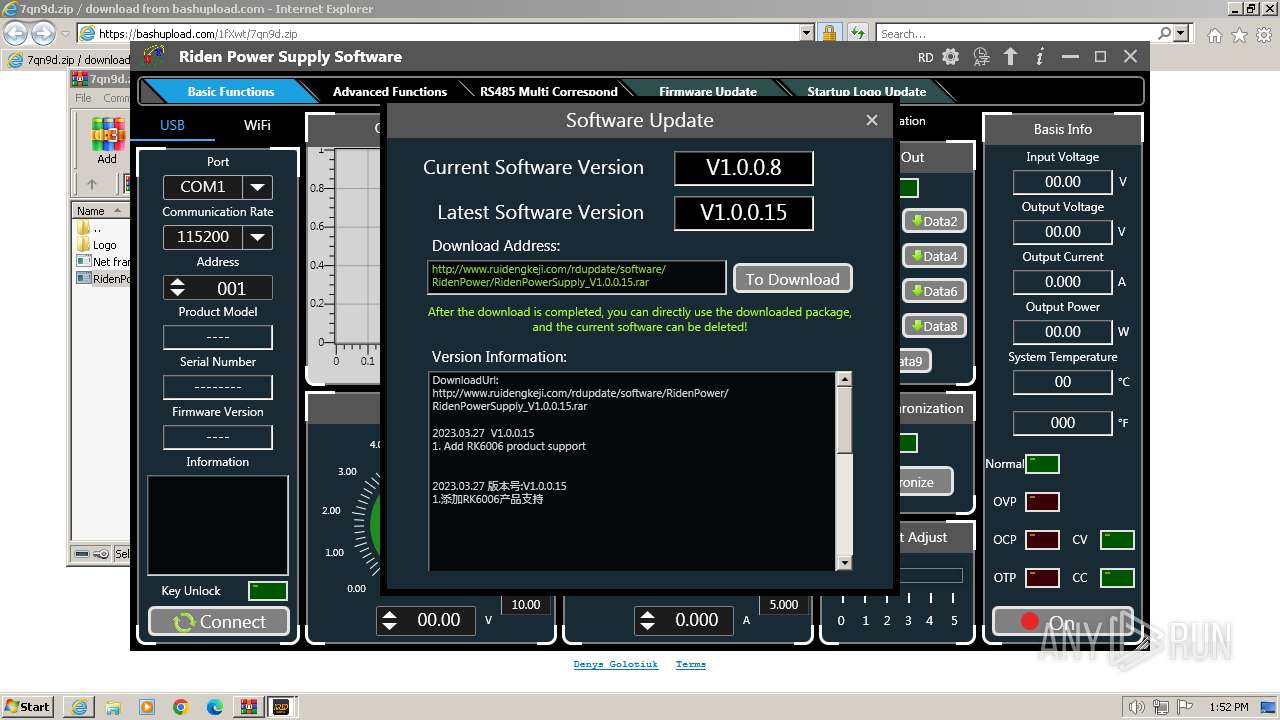Click To Download button
Image resolution: width=1280 pixels, height=720 pixels.
click(792, 279)
